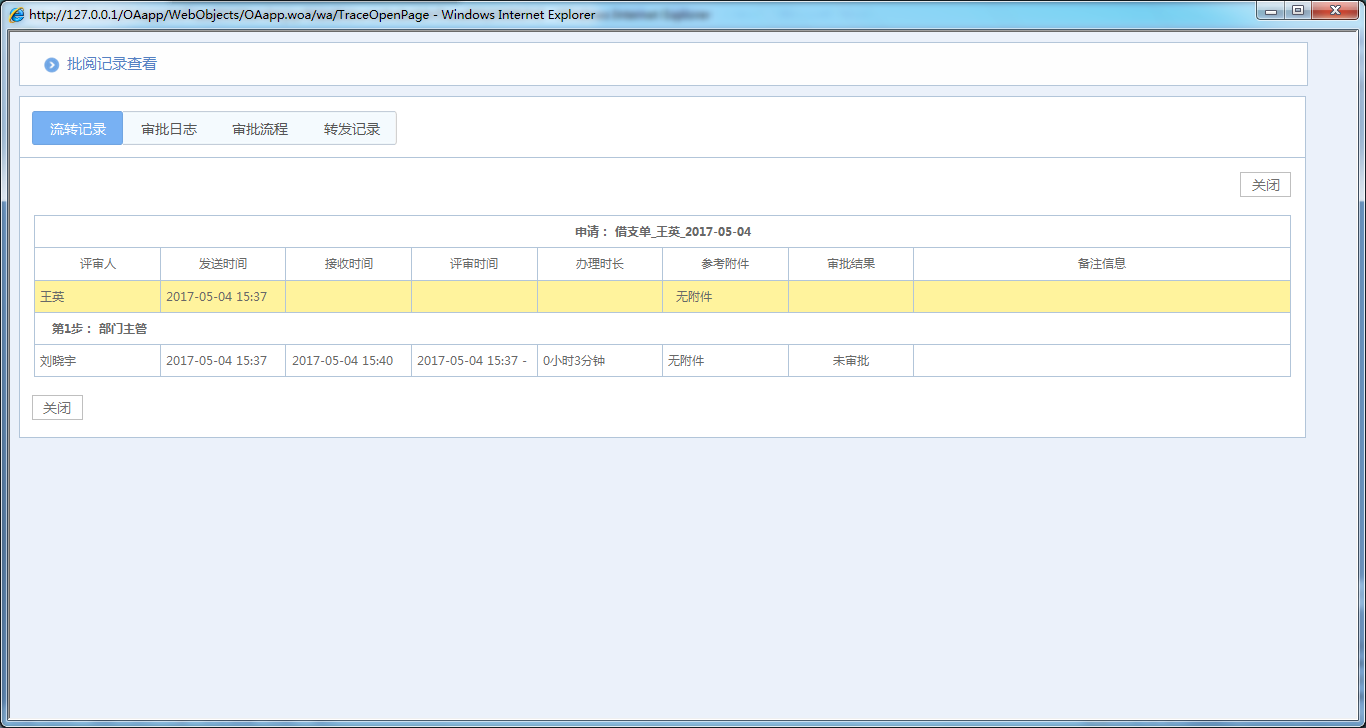Screen dimensions: 1366x728
Task: Minimize the Internet Explorer window
Action: [x=1272, y=11]
